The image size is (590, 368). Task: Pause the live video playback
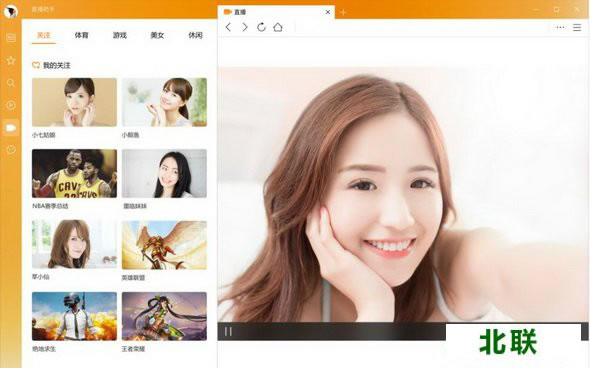pos(228,332)
